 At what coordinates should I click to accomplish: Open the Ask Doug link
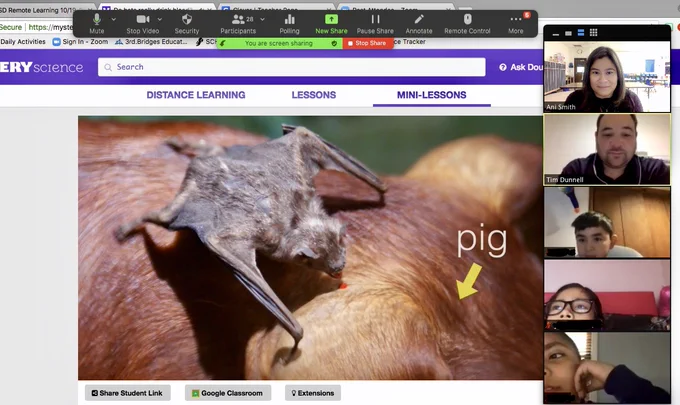[521, 67]
